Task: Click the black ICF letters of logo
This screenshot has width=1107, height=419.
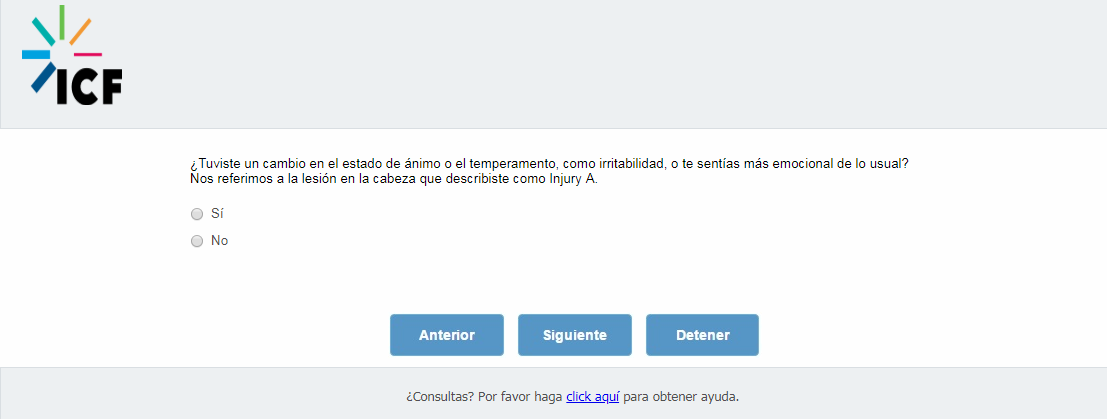Action: point(89,87)
